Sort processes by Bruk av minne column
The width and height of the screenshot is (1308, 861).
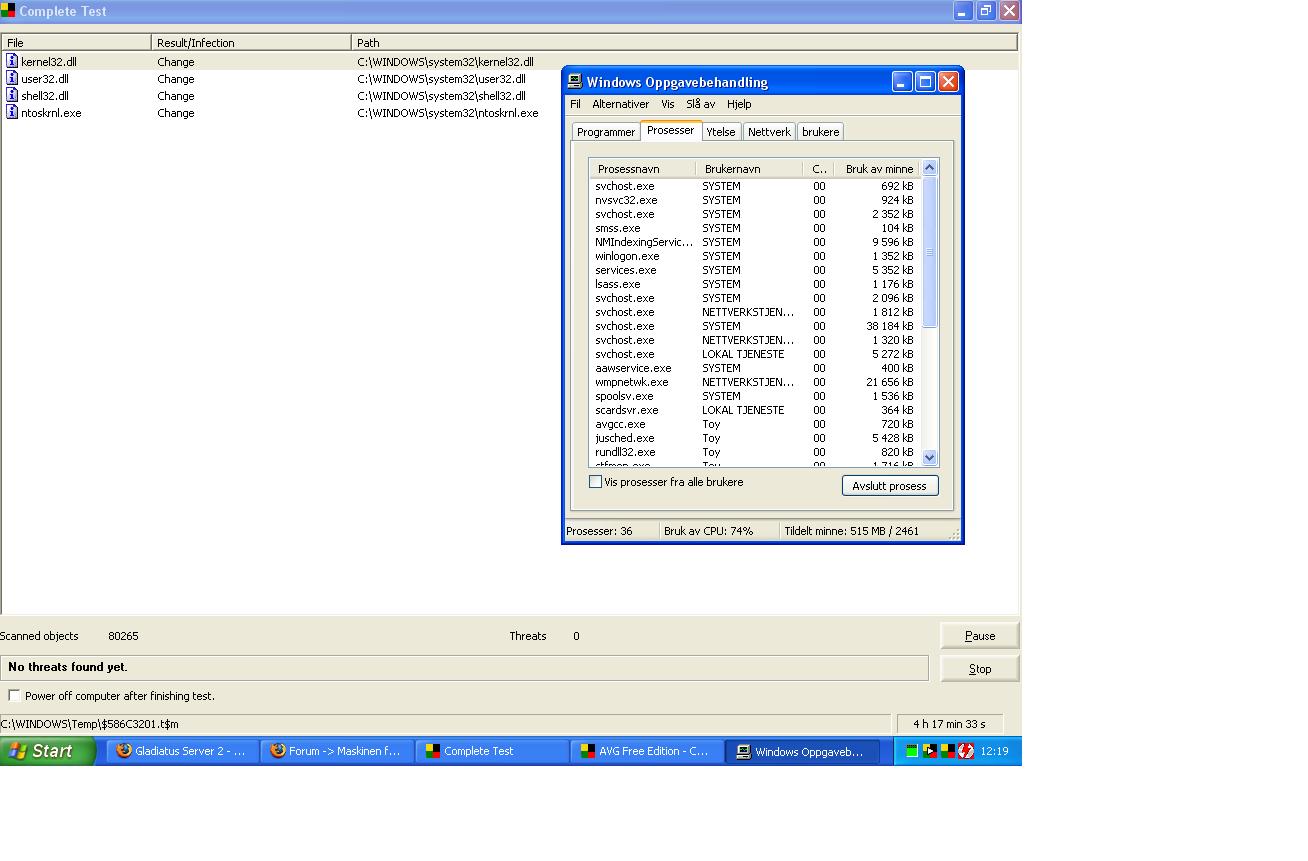876,169
